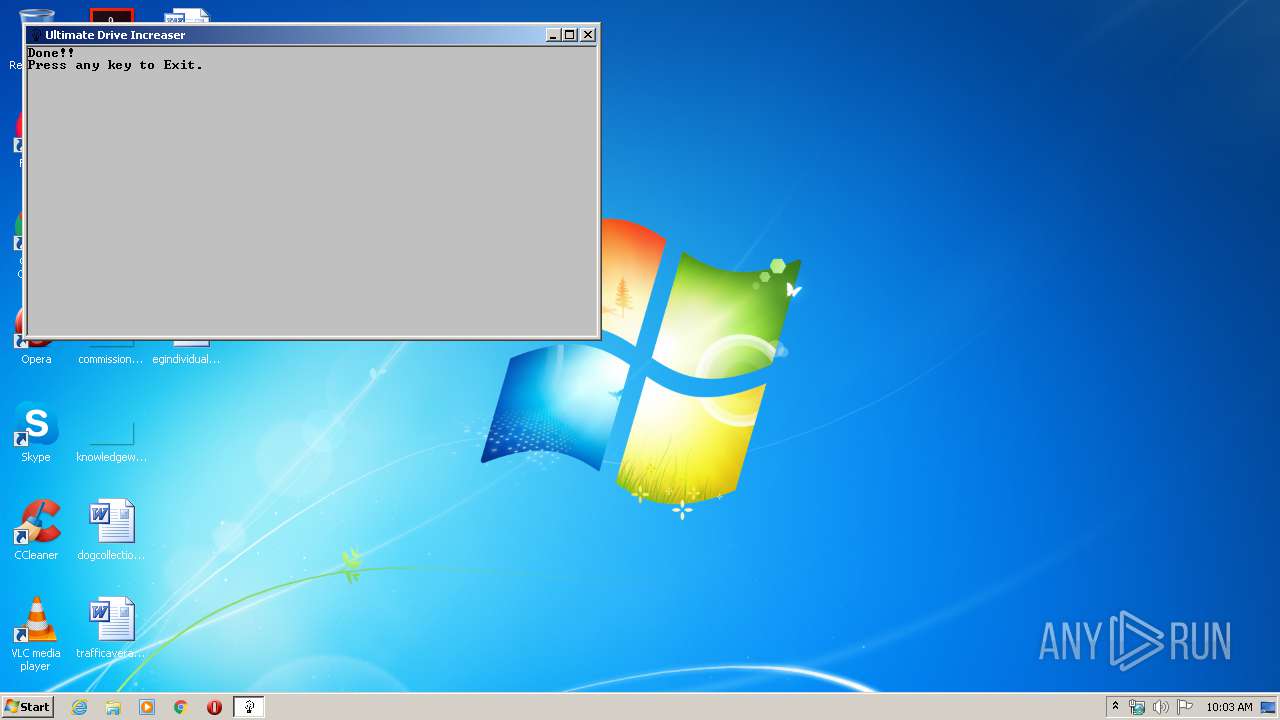Click the Ultimate Drive Increaser taskbar button

pyautogui.click(x=249, y=707)
